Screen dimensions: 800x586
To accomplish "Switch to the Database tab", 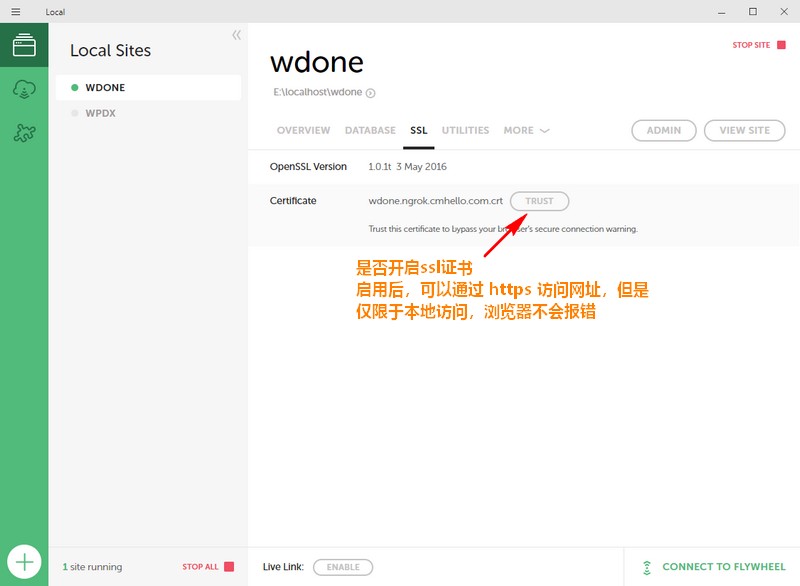I will pos(370,131).
